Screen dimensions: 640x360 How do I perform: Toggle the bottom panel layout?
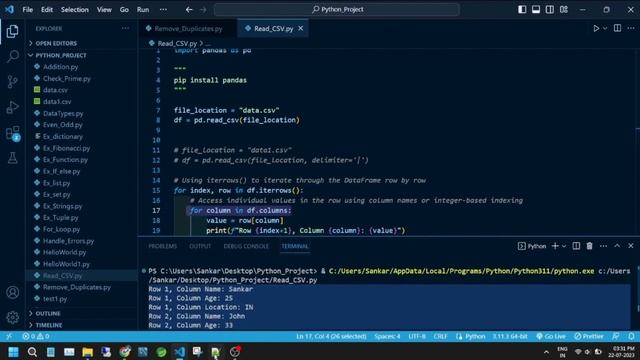pyautogui.click(x=536, y=9)
